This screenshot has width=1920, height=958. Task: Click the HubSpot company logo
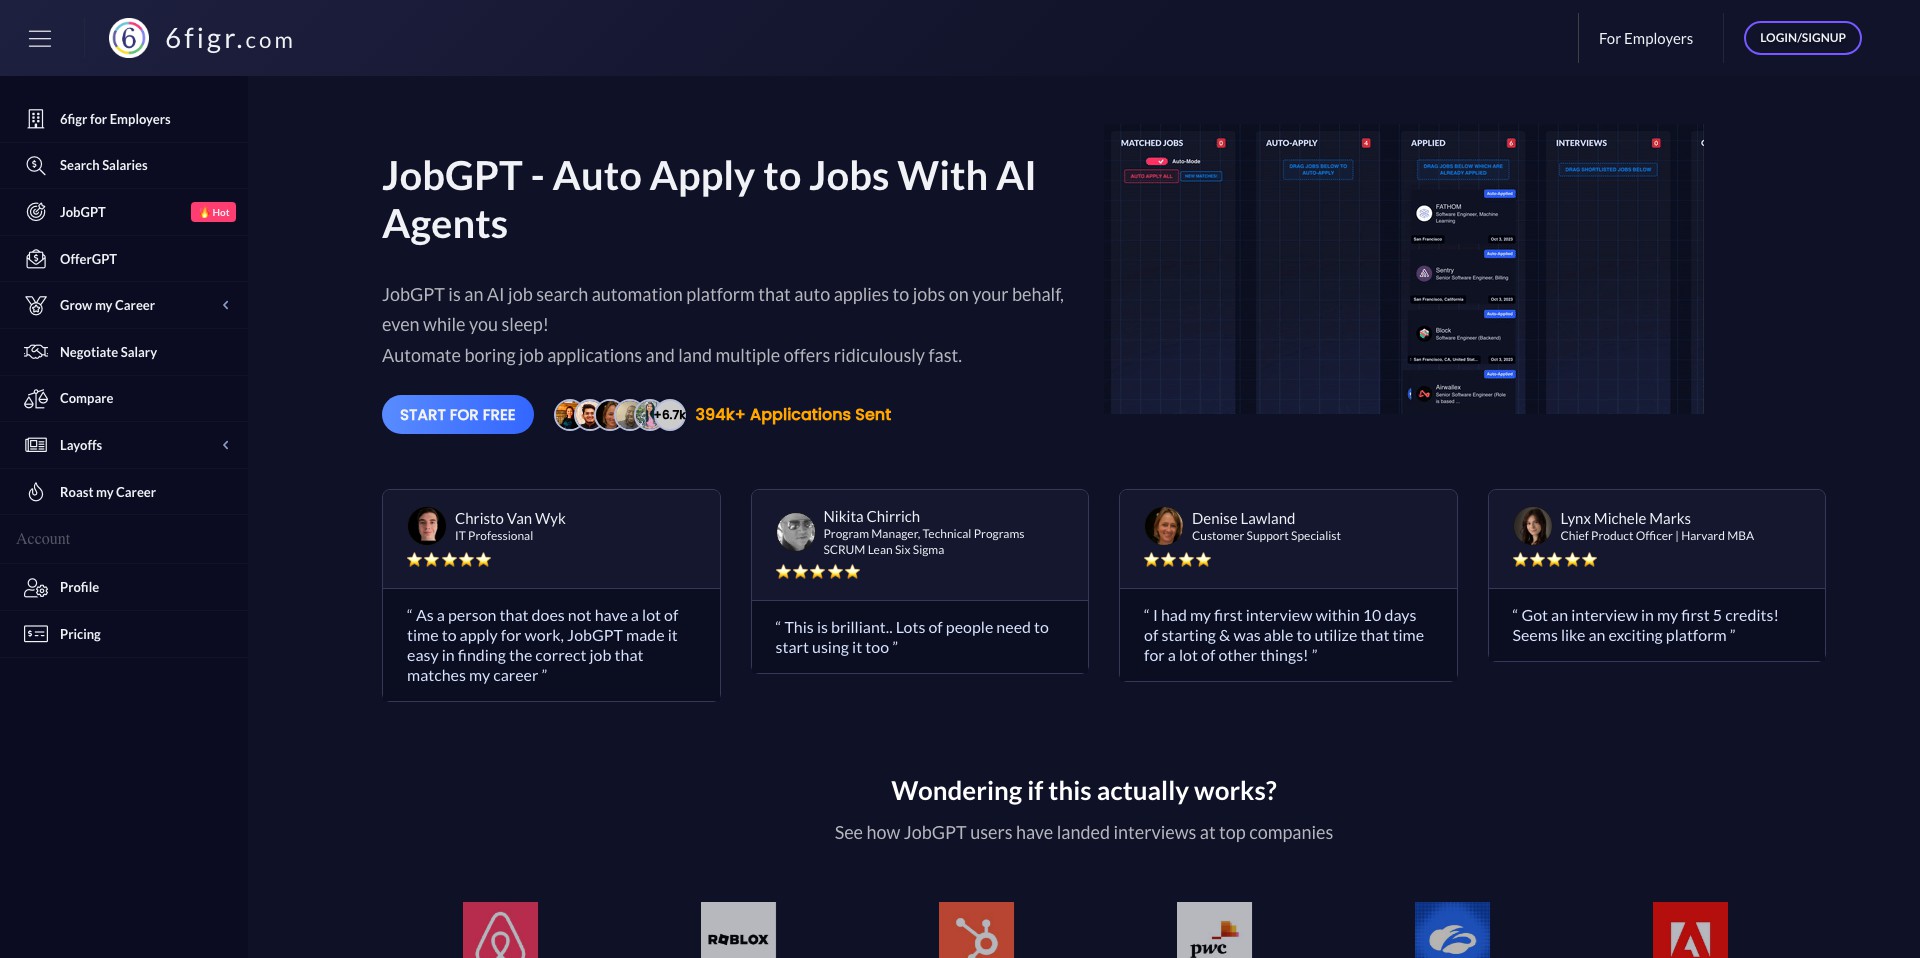pos(976,930)
